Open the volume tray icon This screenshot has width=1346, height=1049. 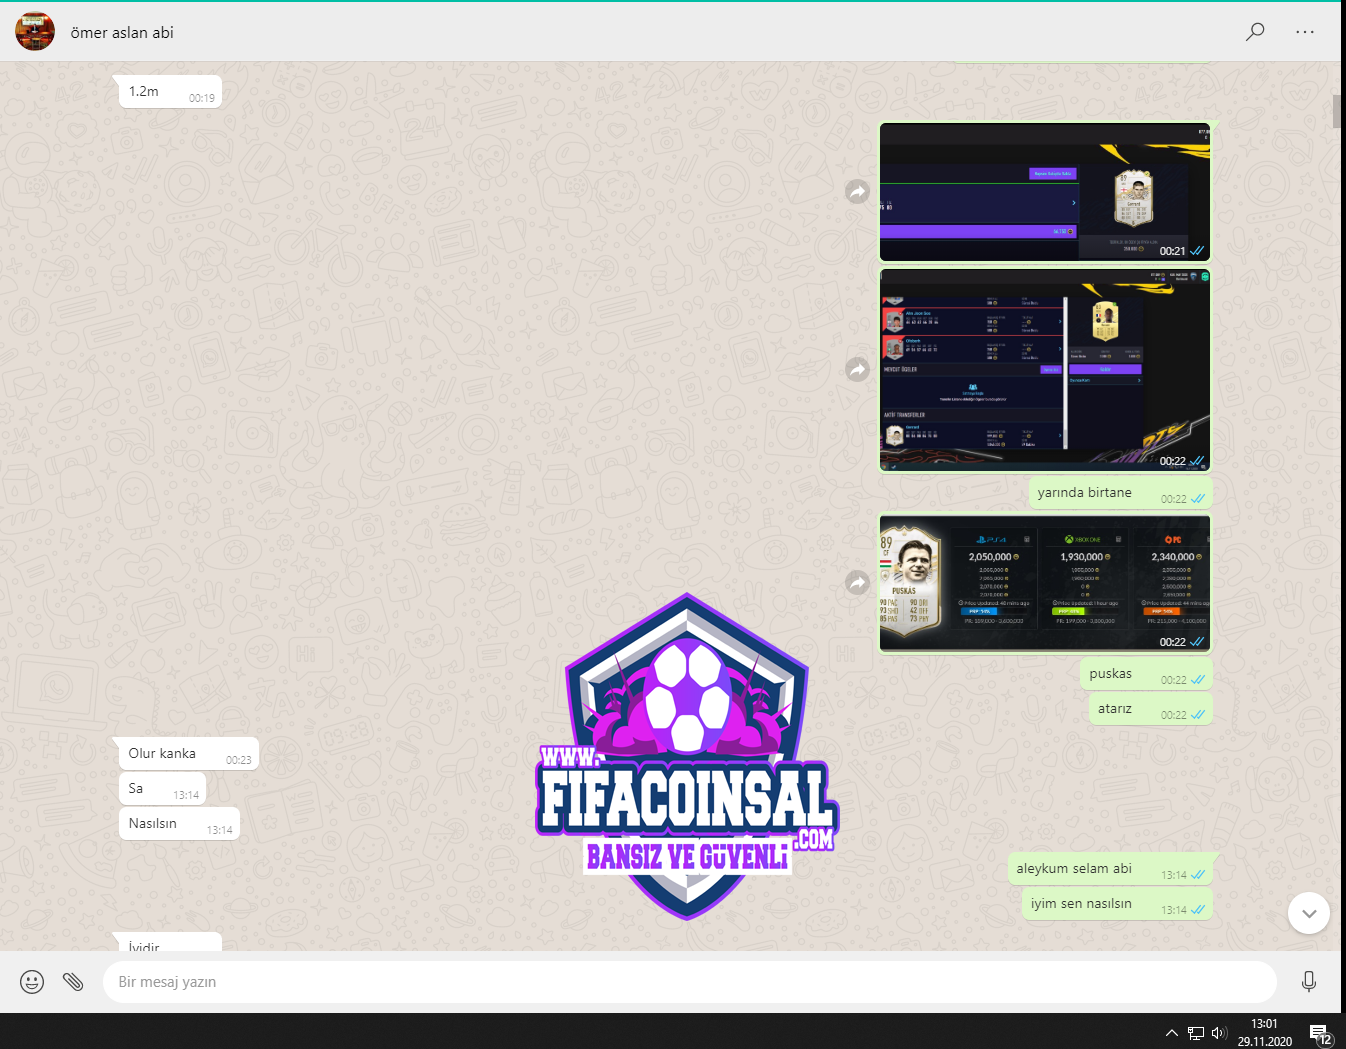[1219, 1033]
